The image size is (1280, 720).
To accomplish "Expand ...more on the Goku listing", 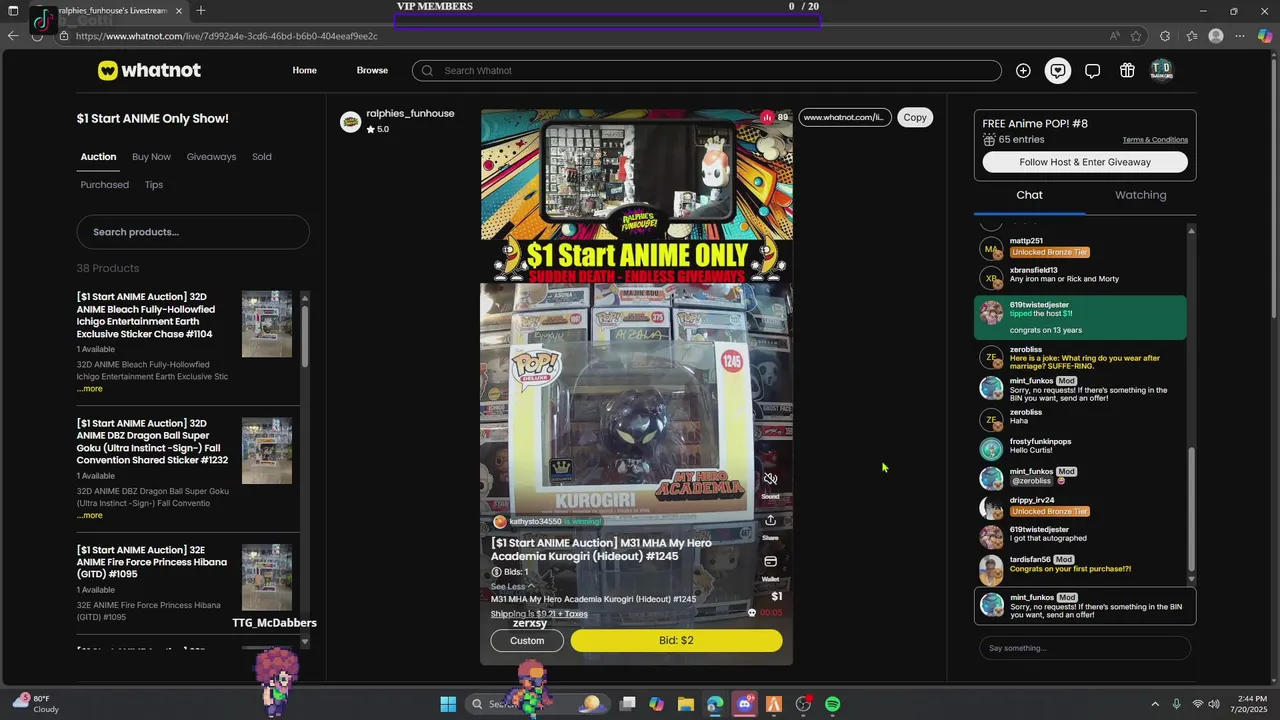I will click(90, 515).
